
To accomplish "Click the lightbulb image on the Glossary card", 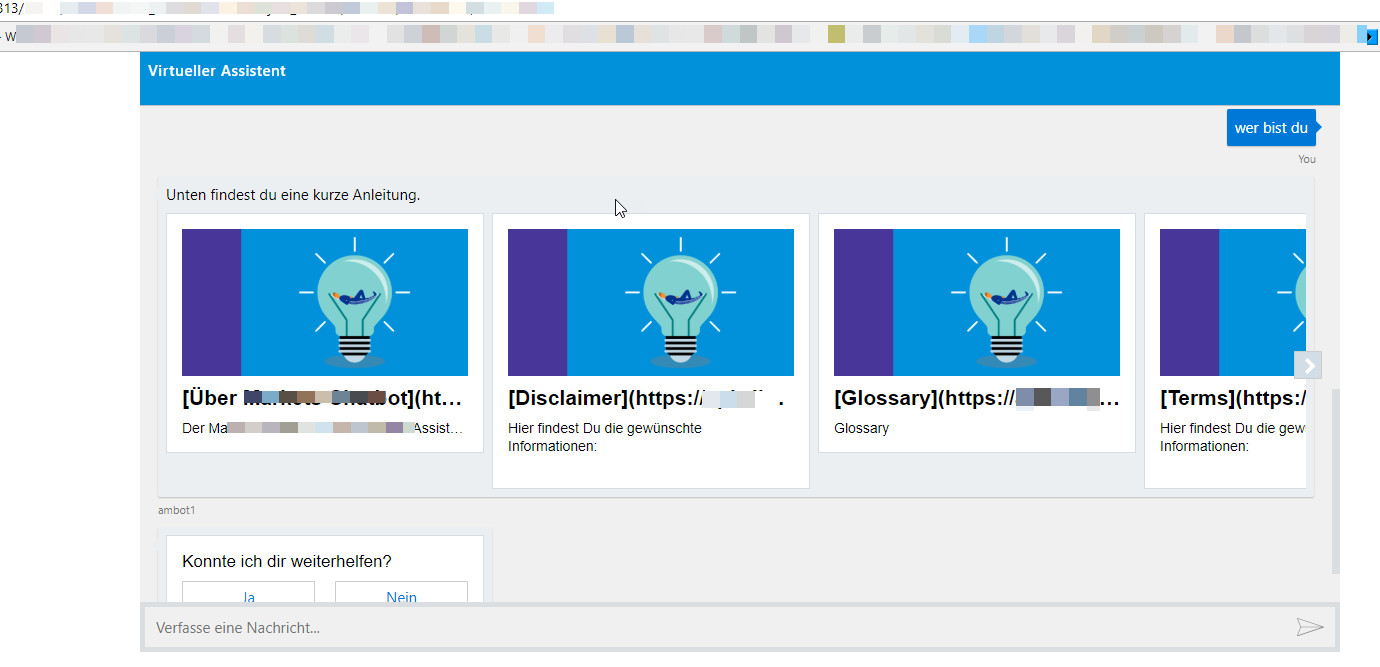I will click(977, 302).
